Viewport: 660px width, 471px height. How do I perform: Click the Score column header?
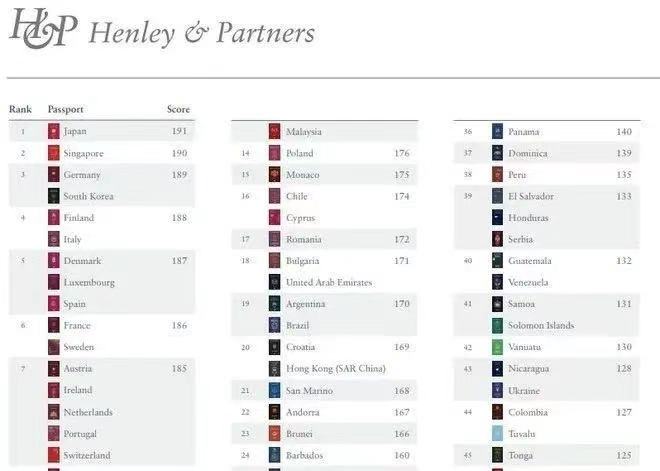[178, 109]
